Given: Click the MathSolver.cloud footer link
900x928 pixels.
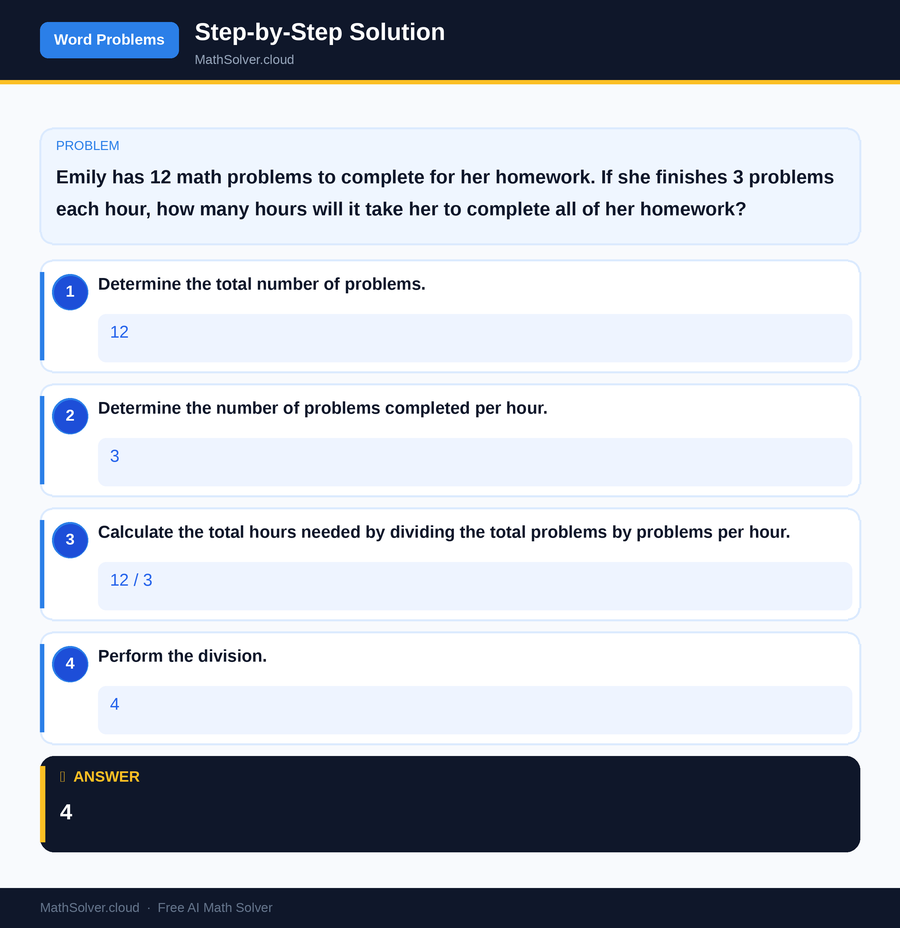Looking at the screenshot, I should click(x=89, y=908).
